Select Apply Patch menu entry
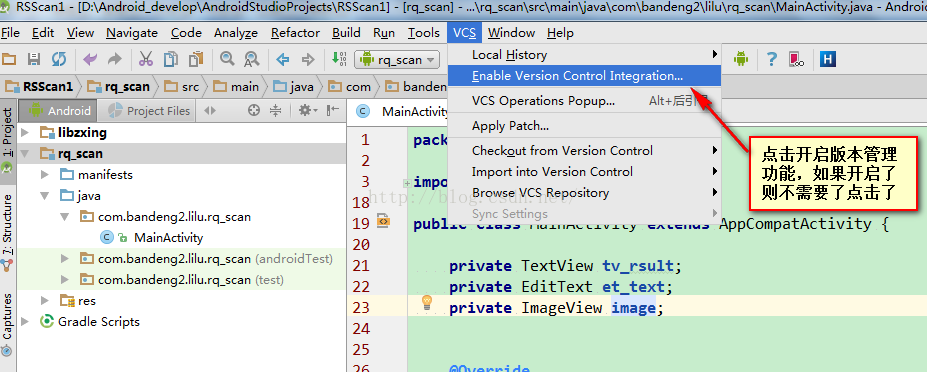Image resolution: width=927 pixels, height=372 pixels. 584,126
